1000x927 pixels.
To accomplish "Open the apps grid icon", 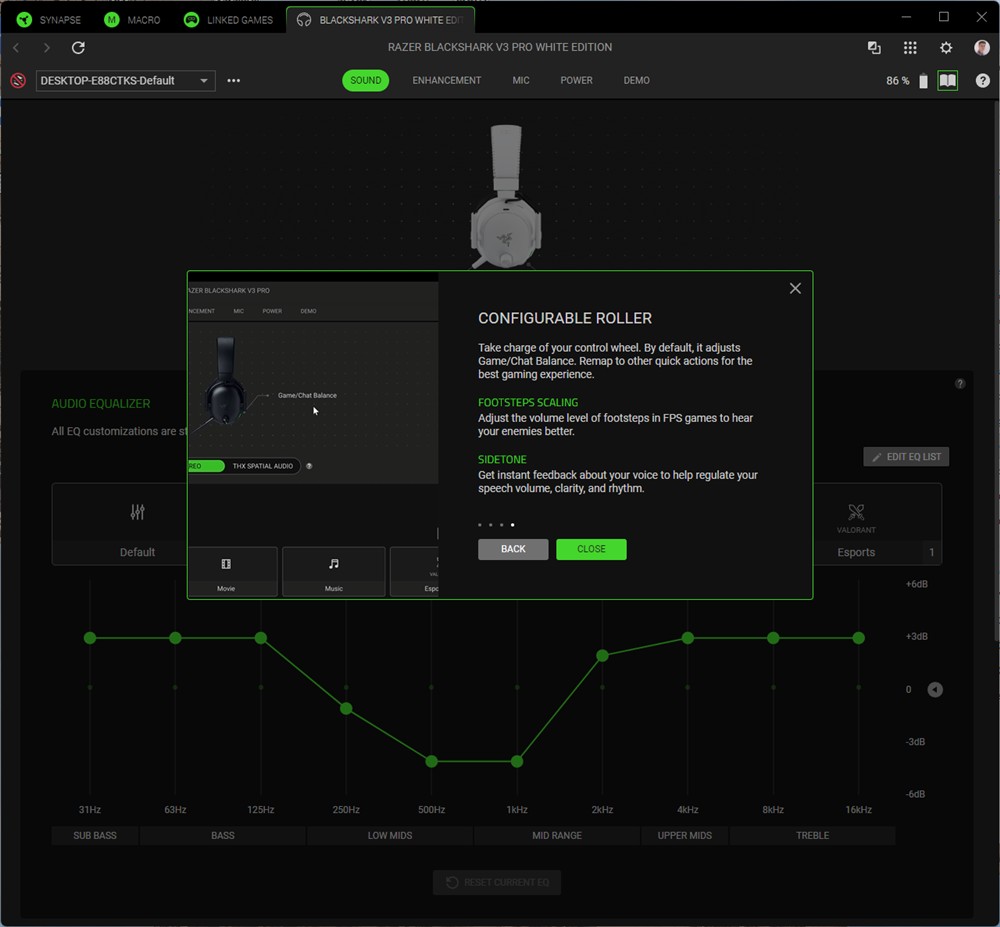I will (x=910, y=48).
